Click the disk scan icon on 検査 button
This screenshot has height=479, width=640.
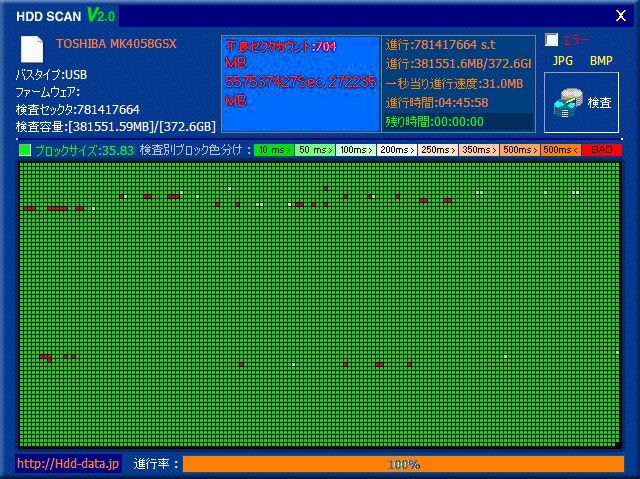pyautogui.click(x=572, y=100)
